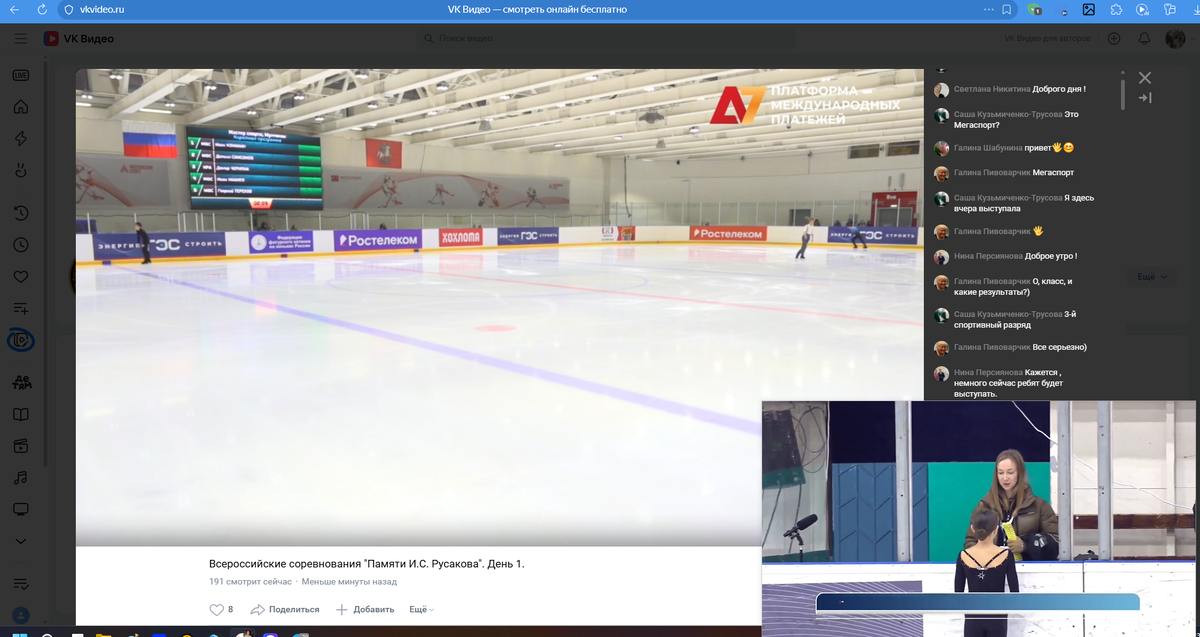
Task: Click the main livestream video player
Action: tap(499, 307)
